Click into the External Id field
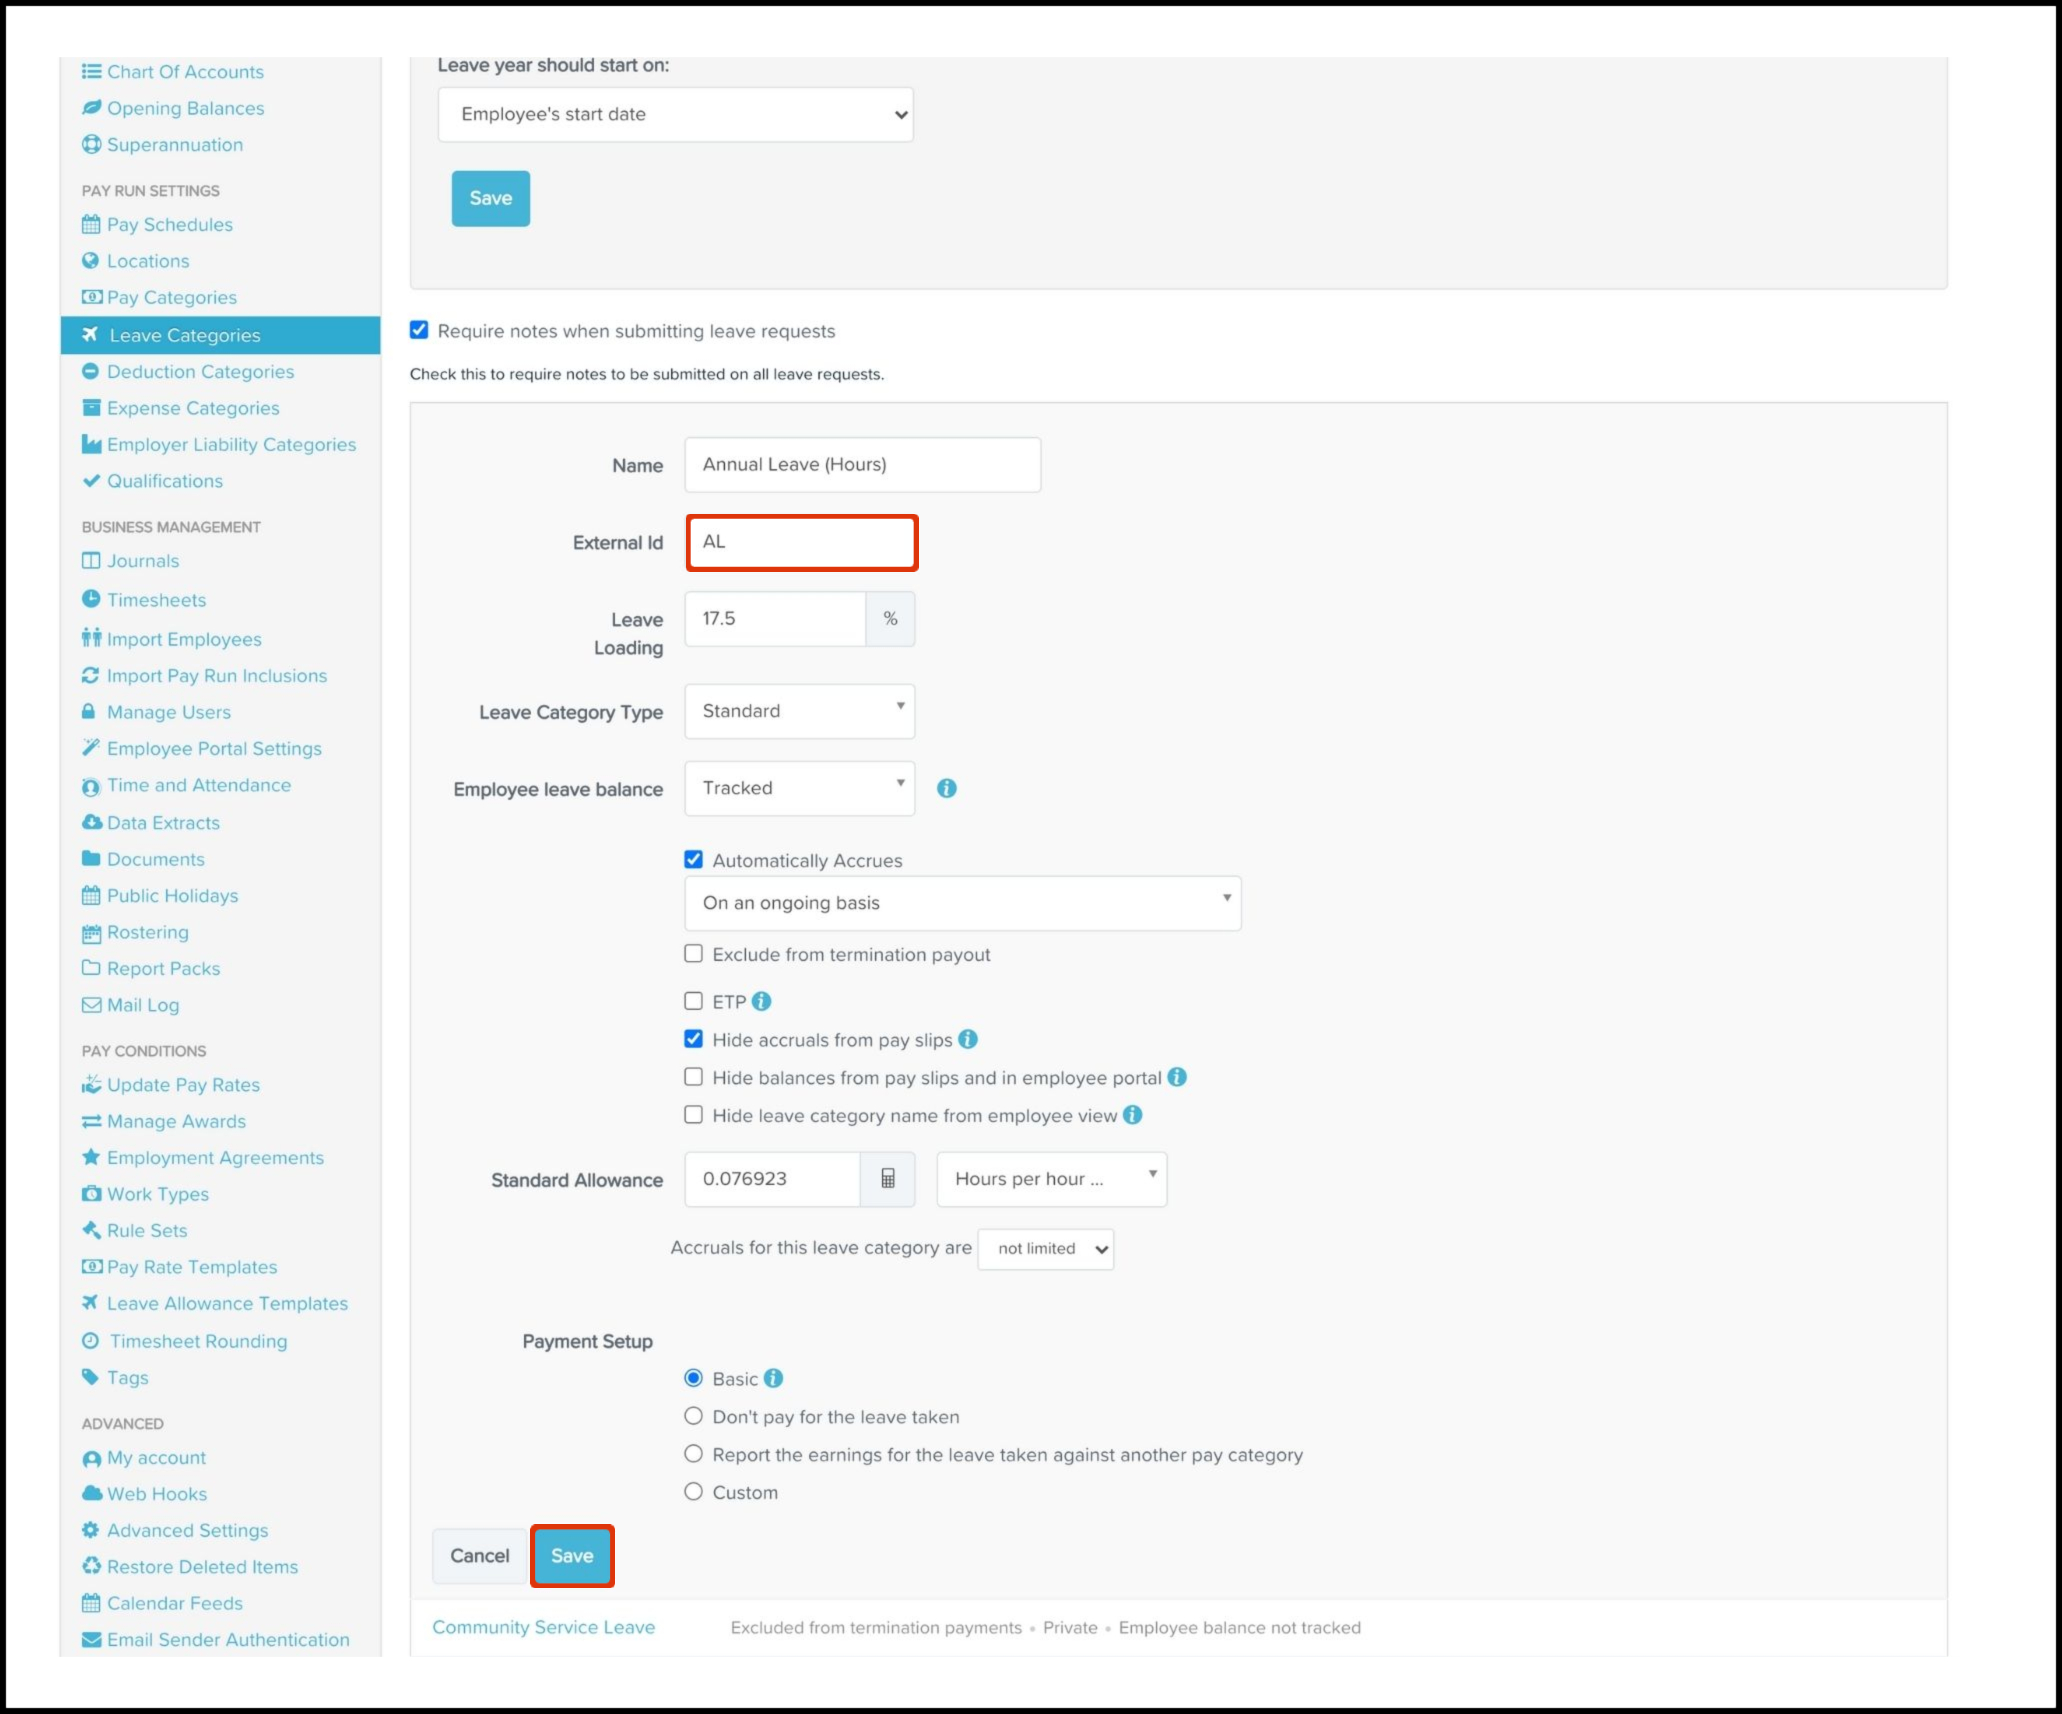 click(x=802, y=542)
